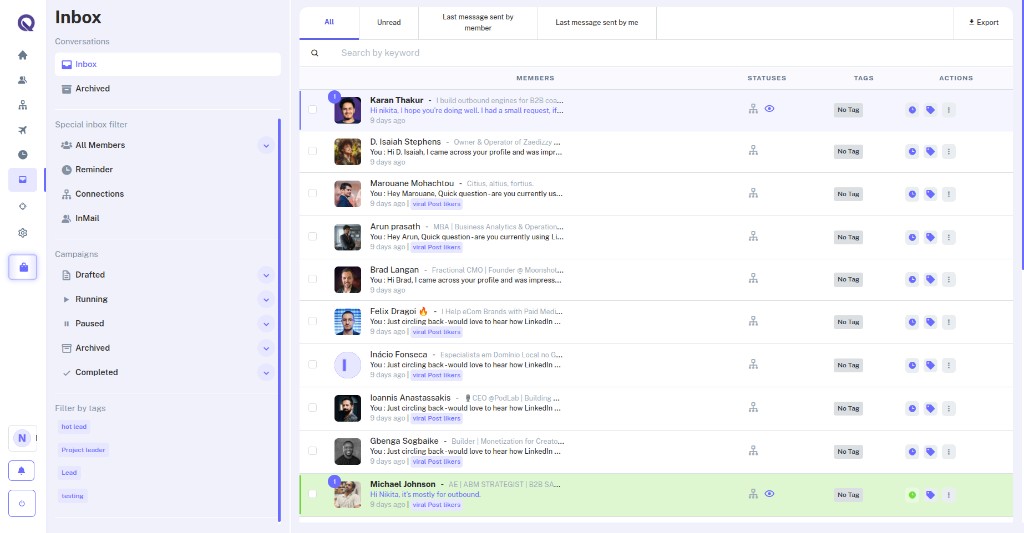
Task: Click the shopping bag icon in sidebar
Action: click(23, 267)
